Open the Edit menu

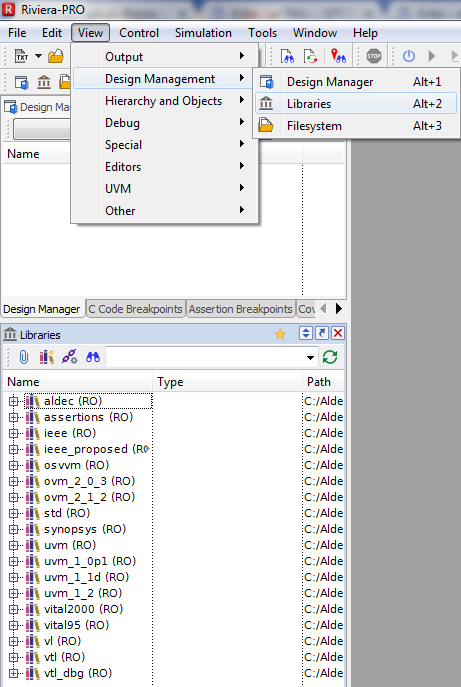click(x=52, y=33)
